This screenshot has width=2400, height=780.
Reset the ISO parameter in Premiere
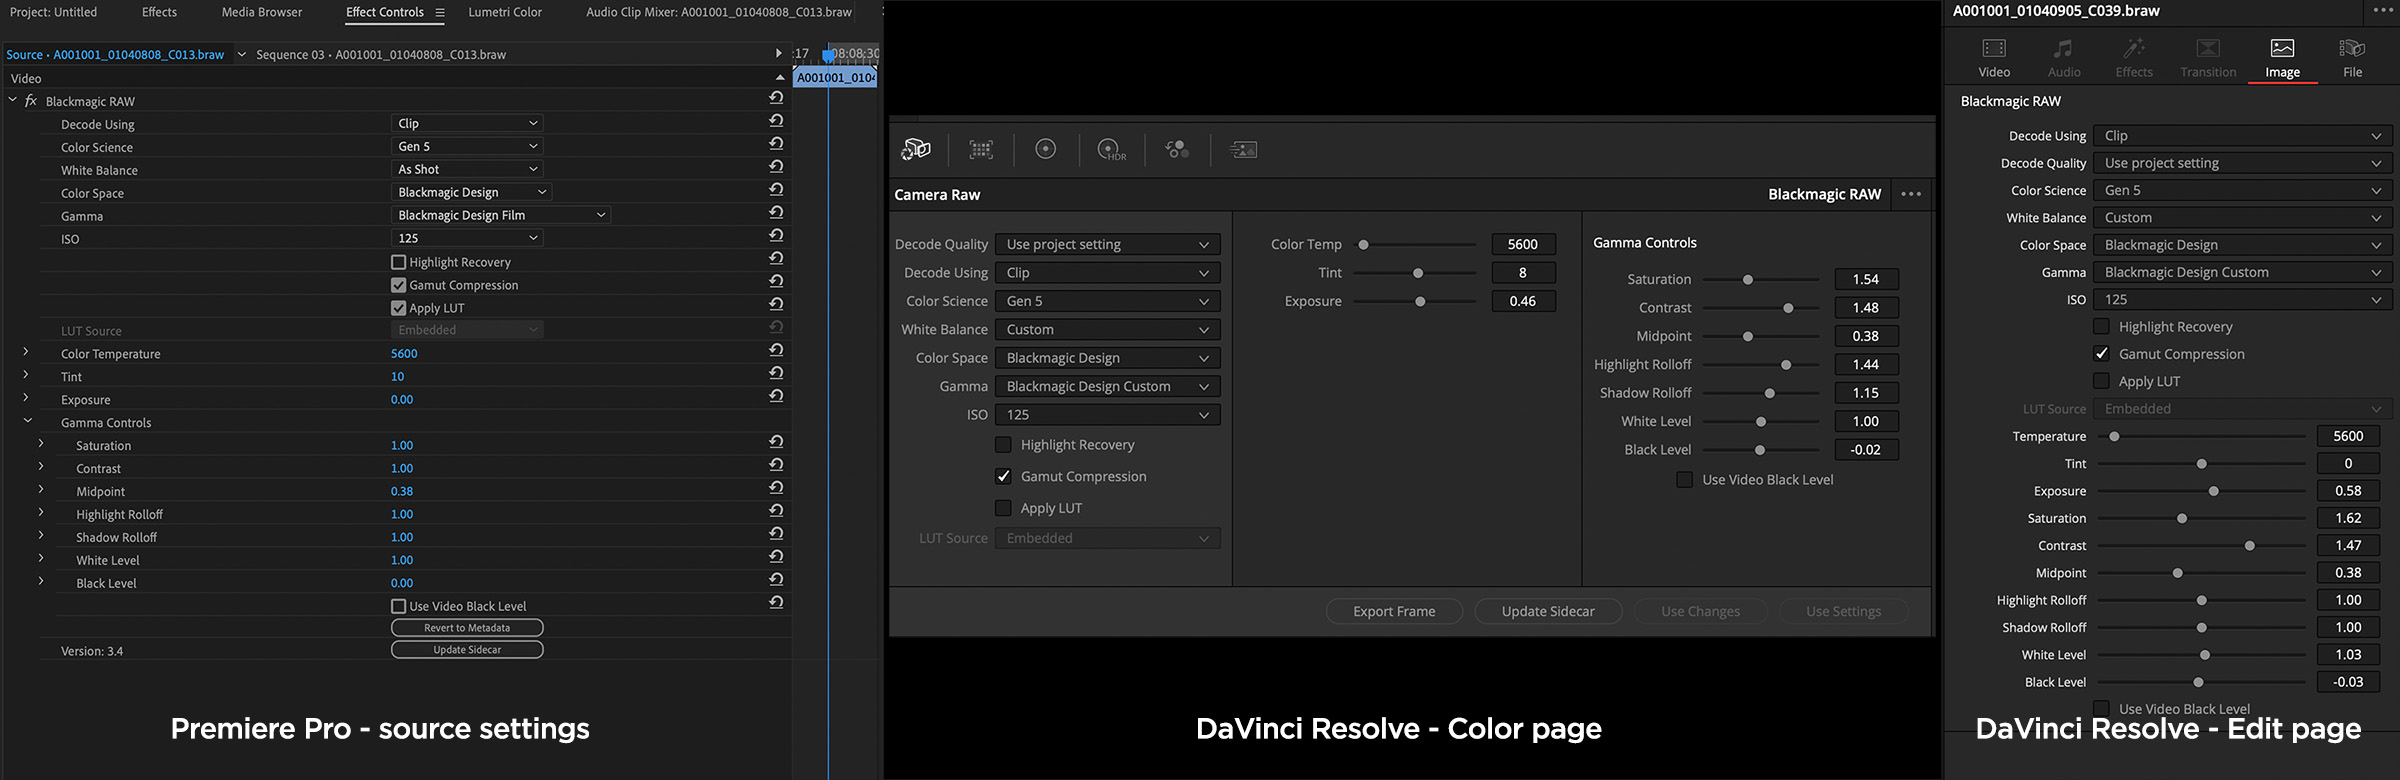point(776,236)
